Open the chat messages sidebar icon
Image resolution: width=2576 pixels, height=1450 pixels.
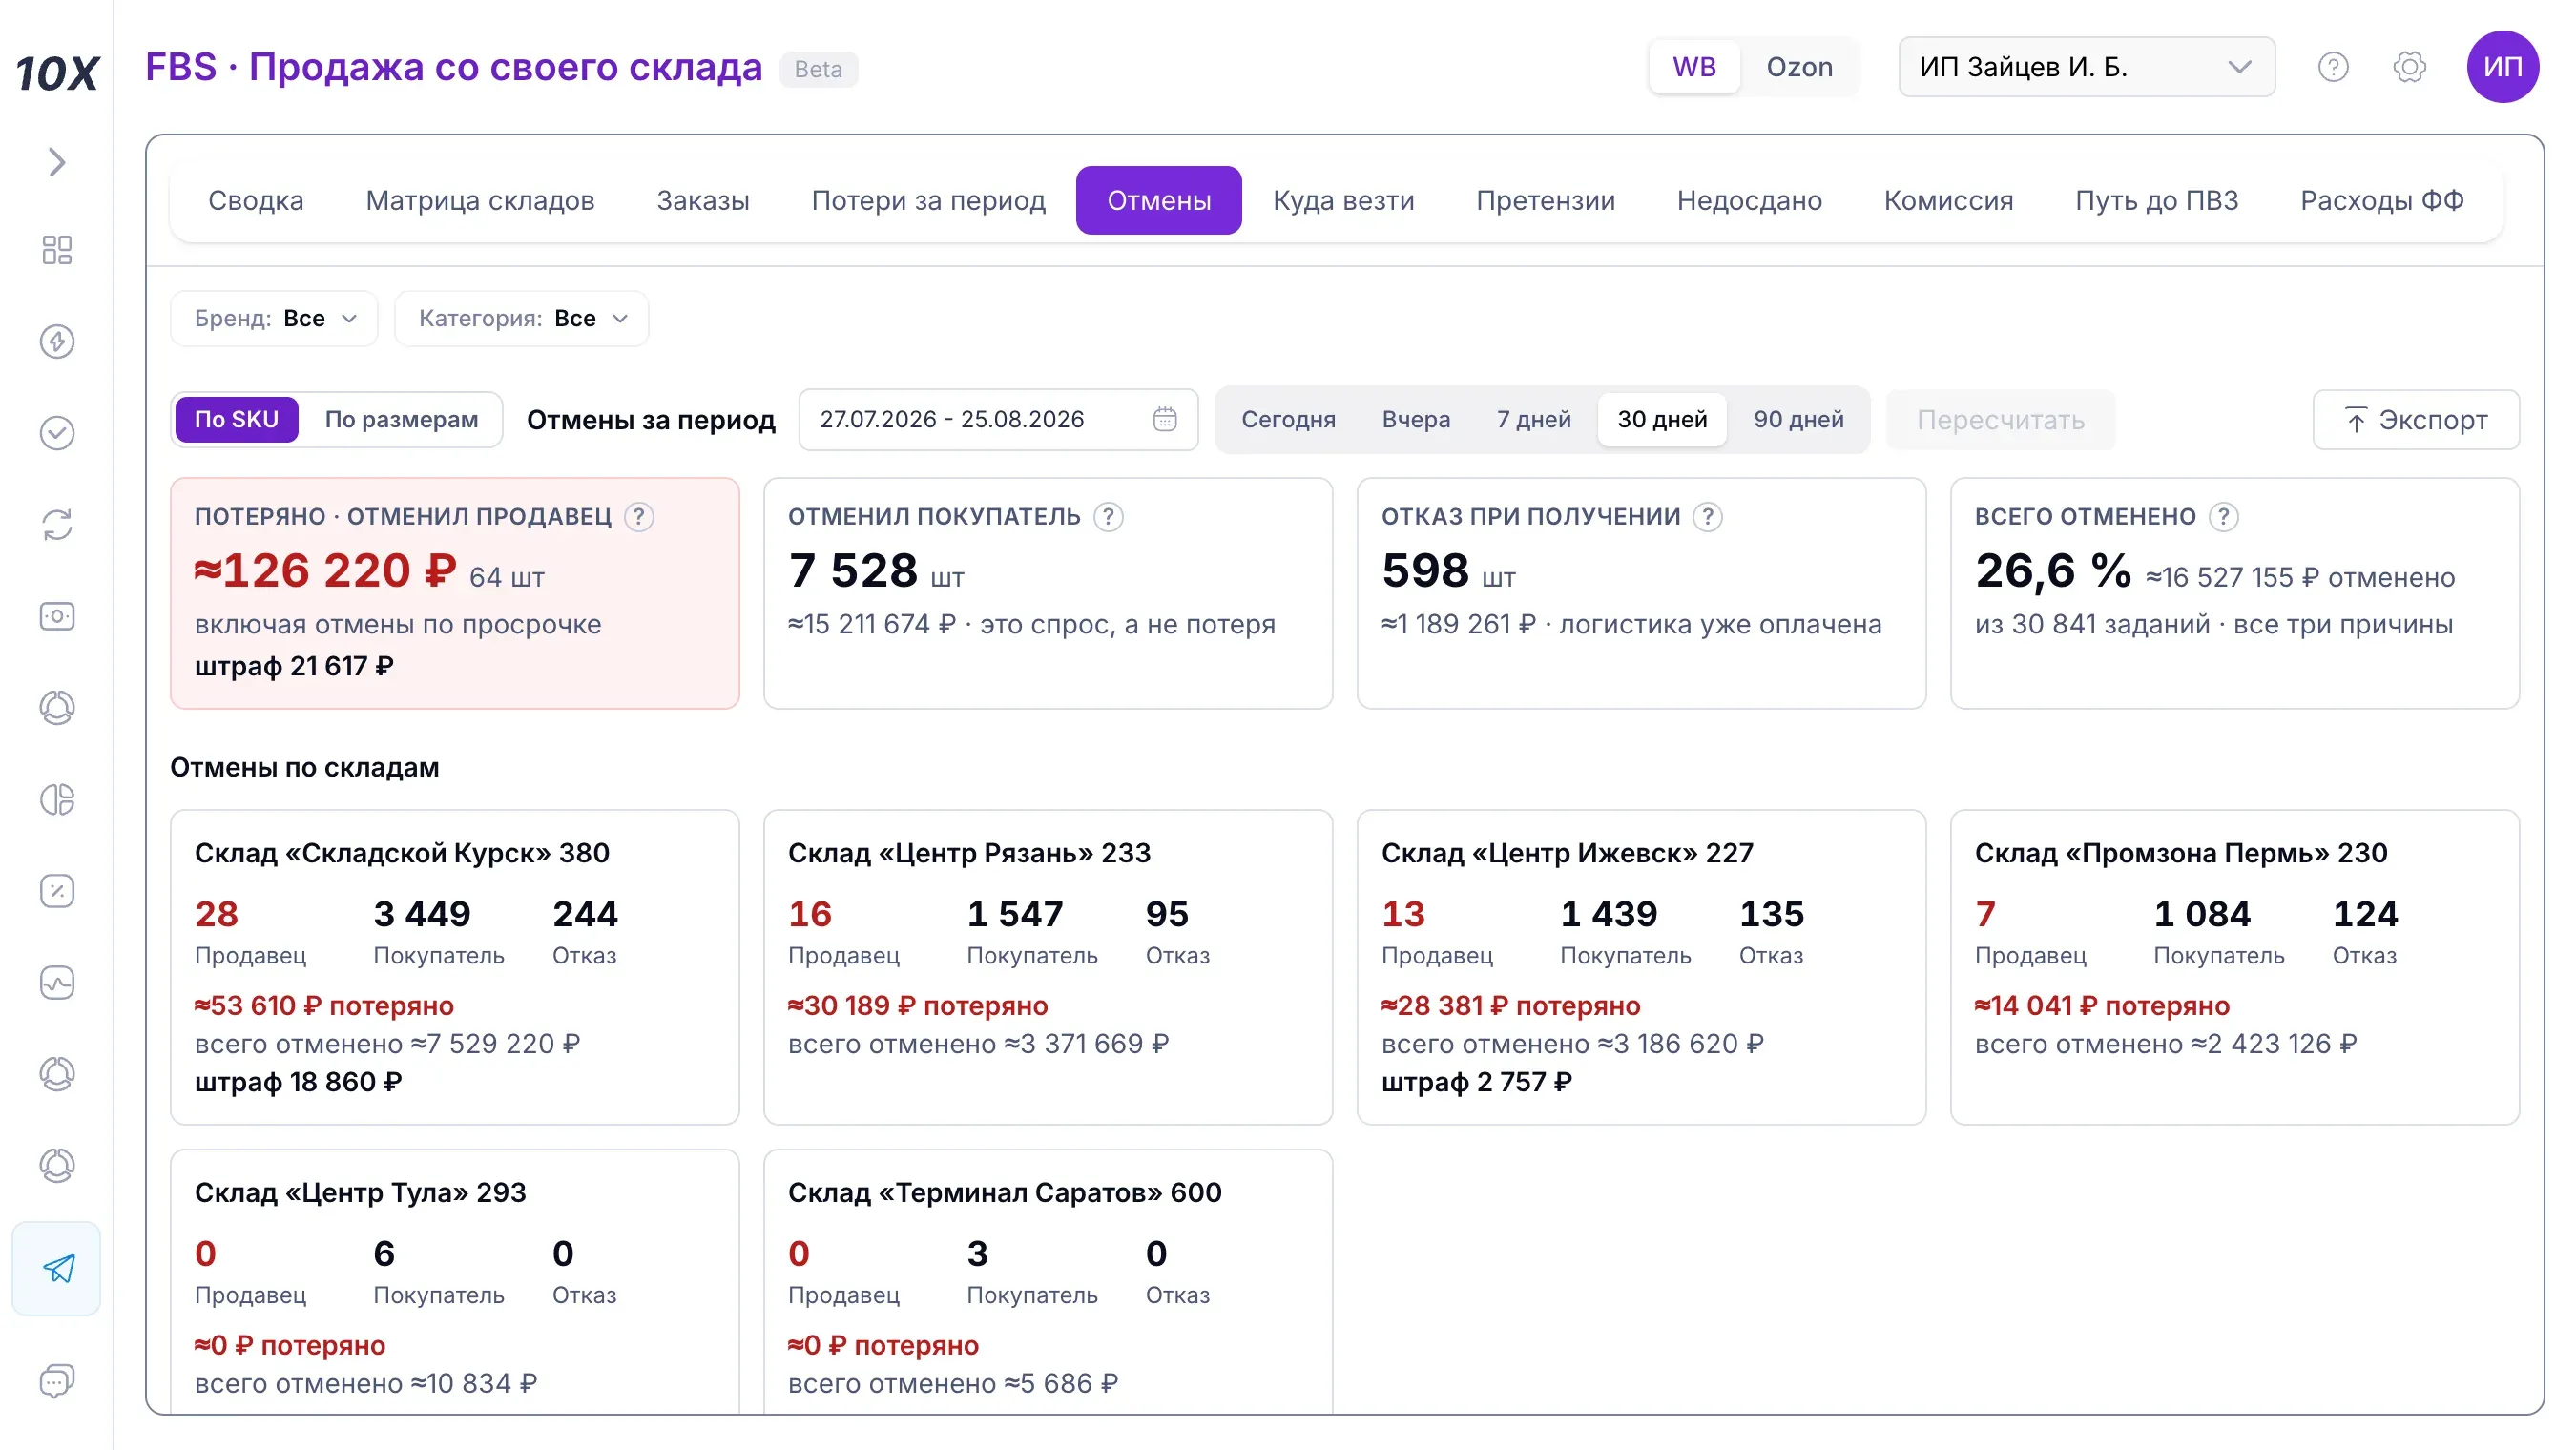[x=57, y=1381]
